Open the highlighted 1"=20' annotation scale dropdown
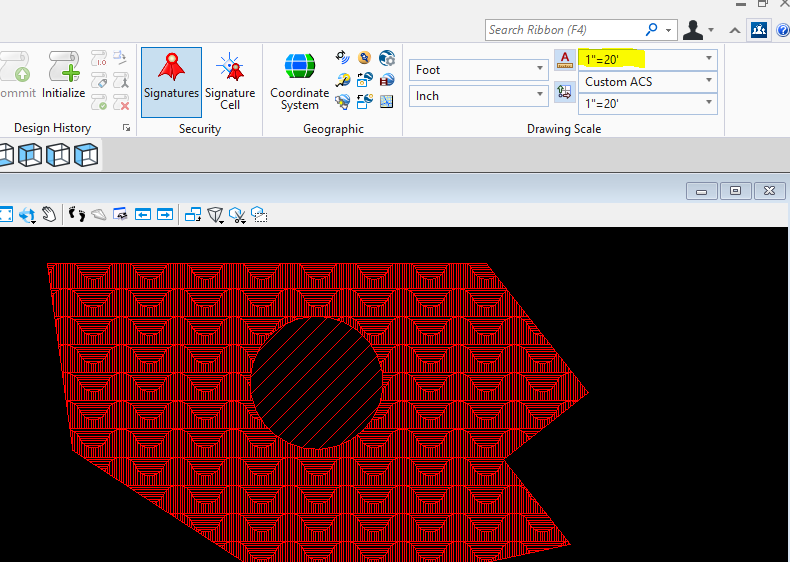This screenshot has height=562, width=790. pos(648,59)
